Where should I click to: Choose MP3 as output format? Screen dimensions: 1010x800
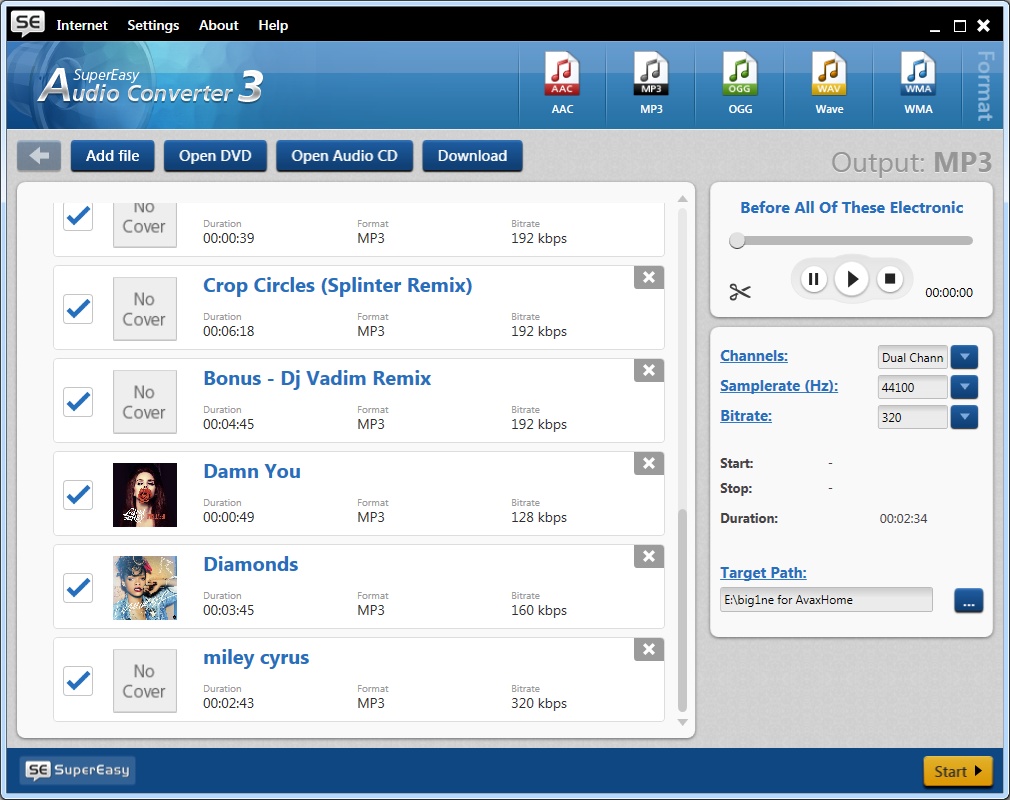[651, 80]
